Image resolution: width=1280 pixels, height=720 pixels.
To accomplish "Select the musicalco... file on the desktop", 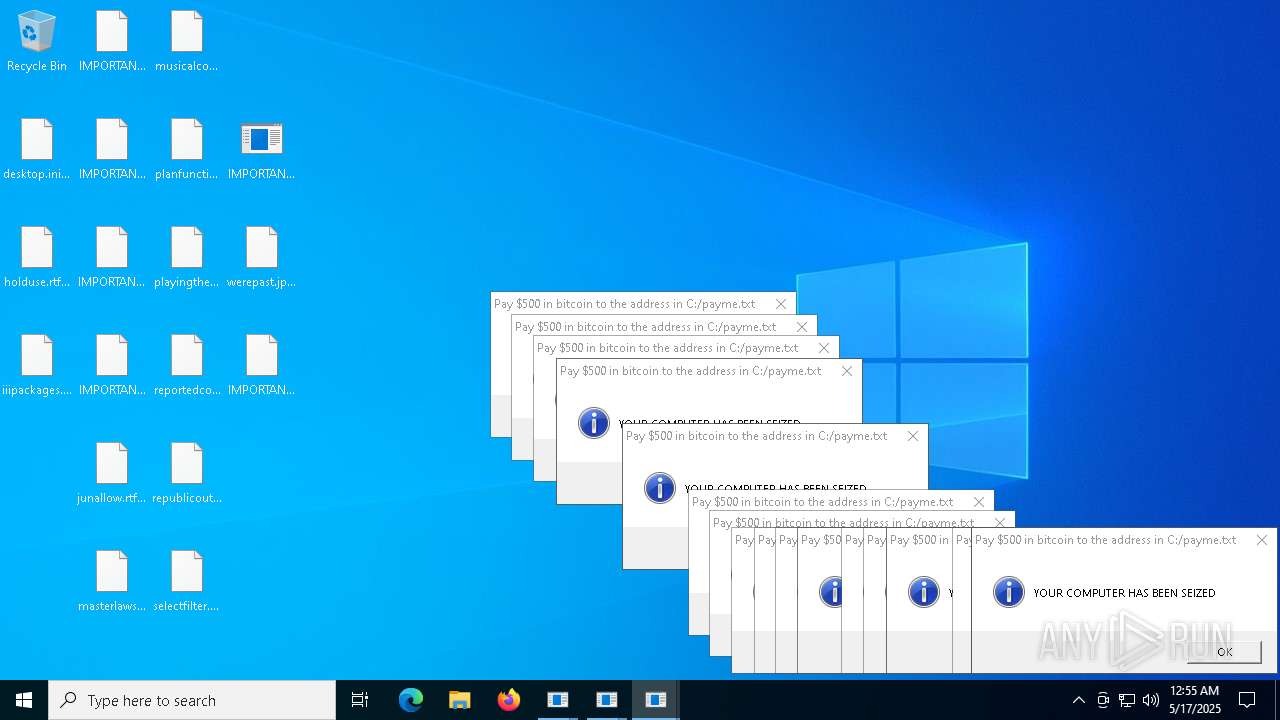I will click(187, 41).
